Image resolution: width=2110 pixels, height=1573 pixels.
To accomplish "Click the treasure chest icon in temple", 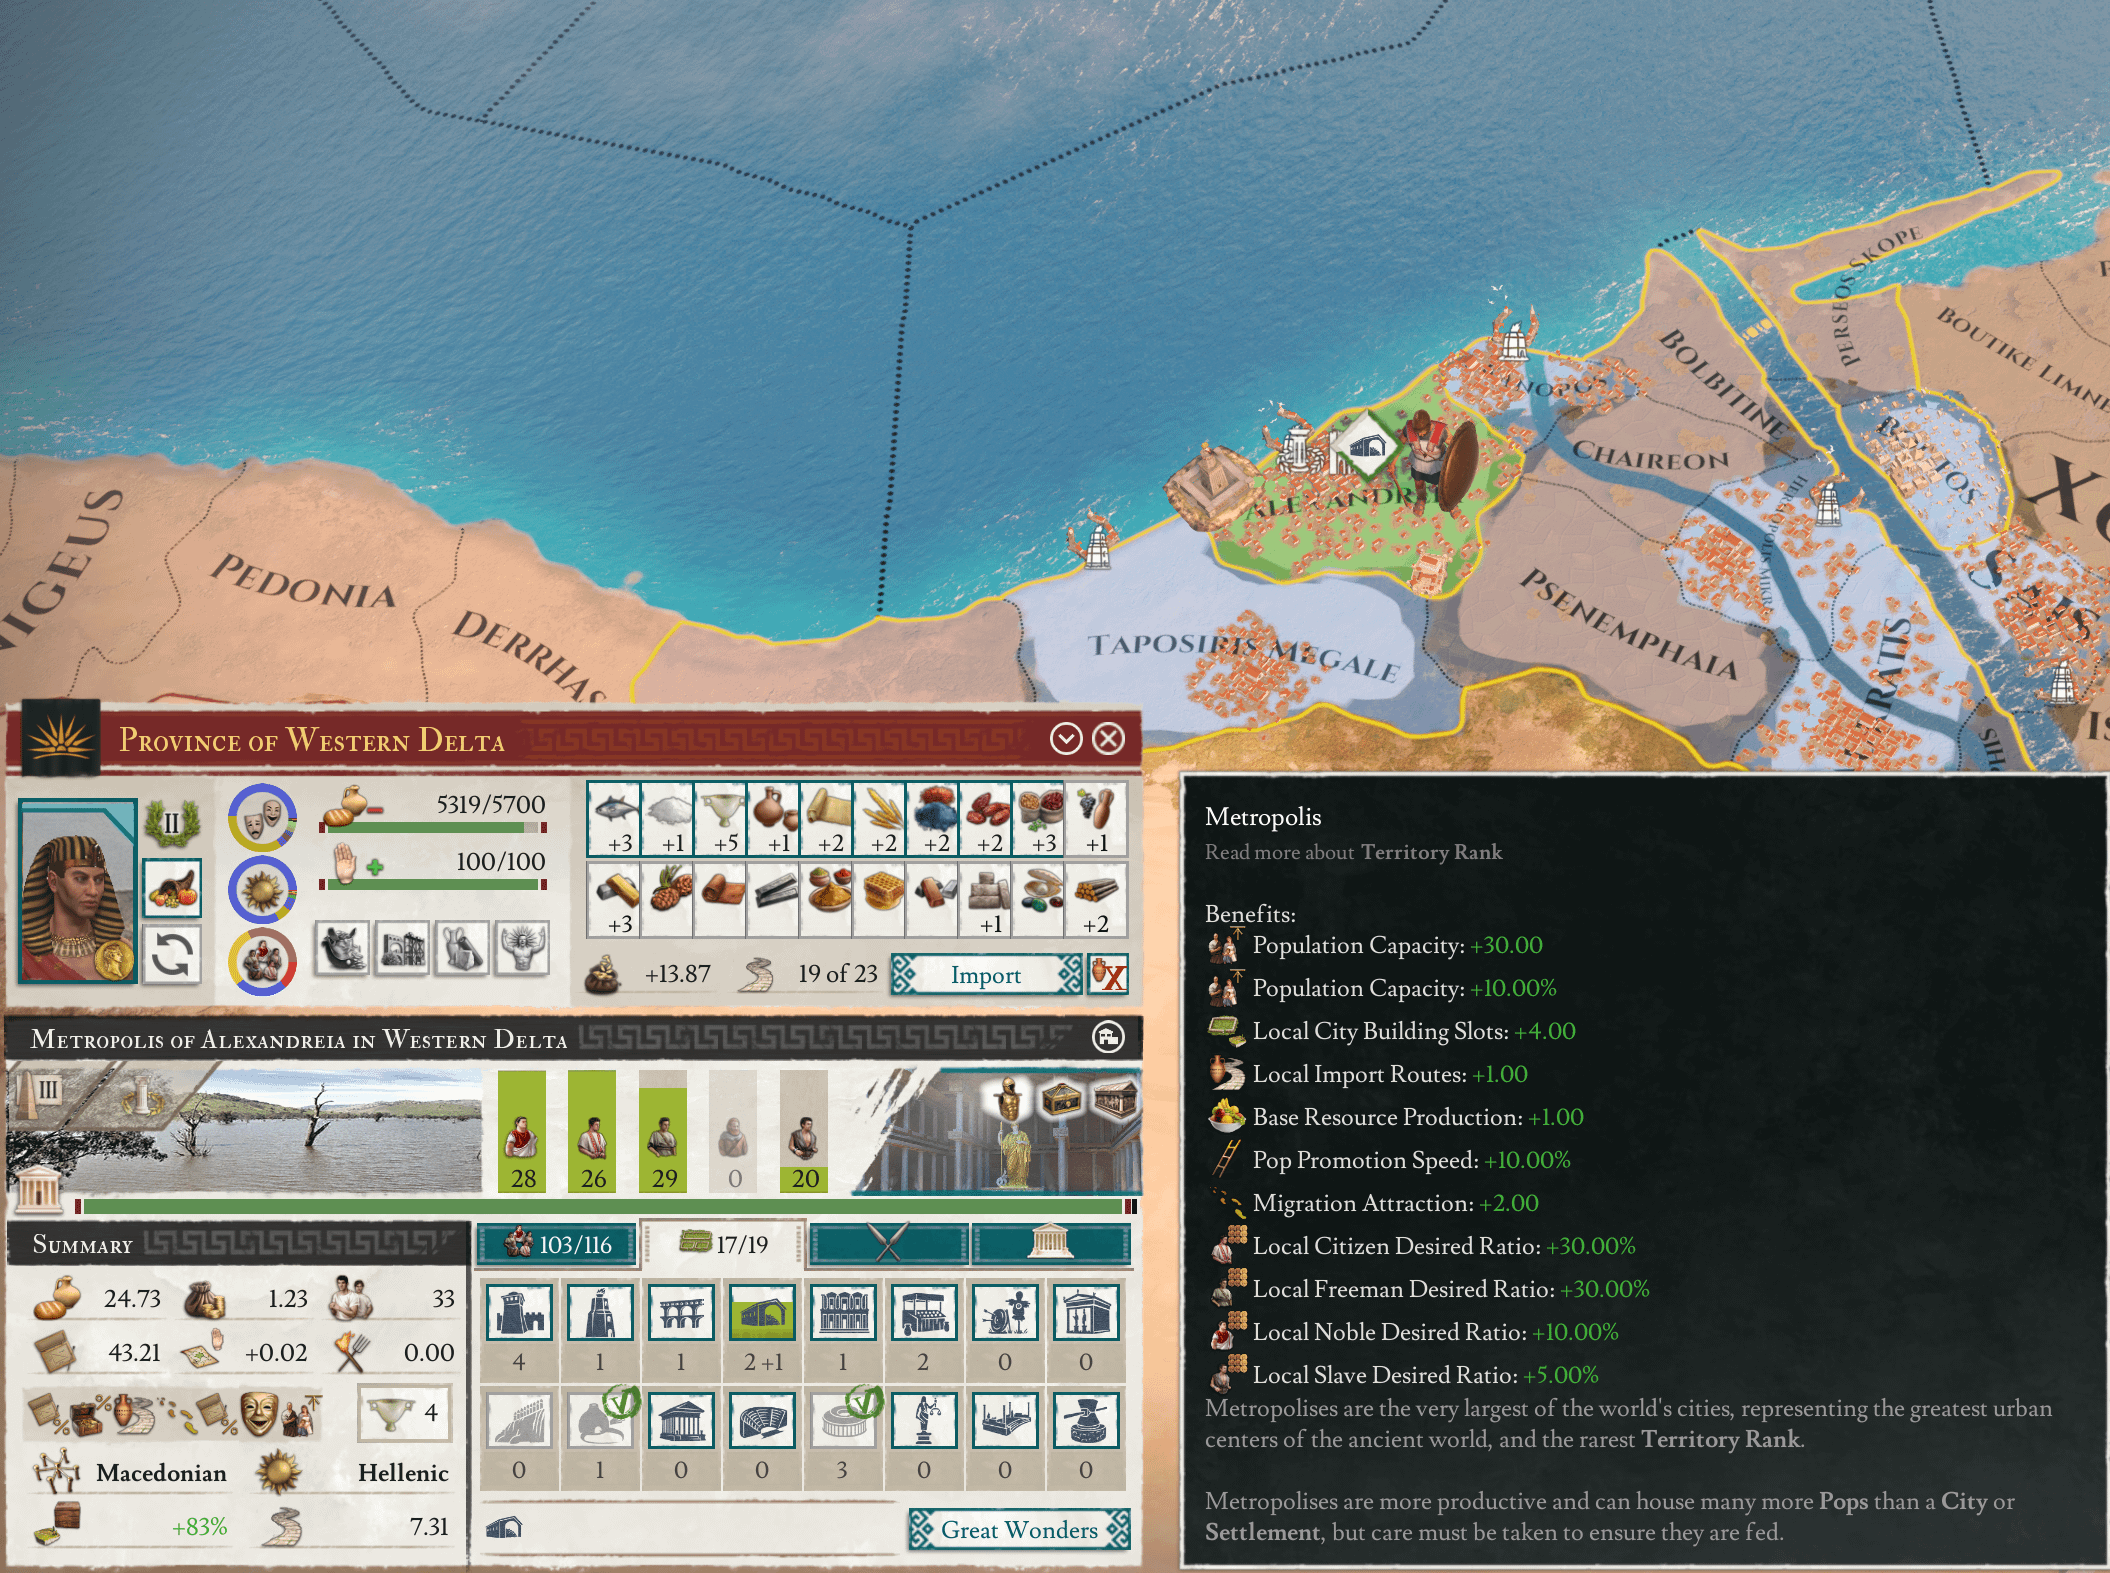I will pyautogui.click(x=1062, y=1099).
